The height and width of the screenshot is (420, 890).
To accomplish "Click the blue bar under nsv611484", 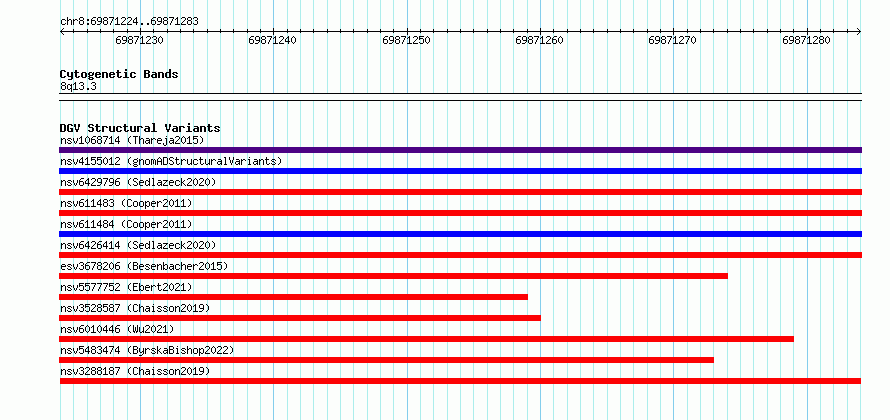I will point(460,234).
